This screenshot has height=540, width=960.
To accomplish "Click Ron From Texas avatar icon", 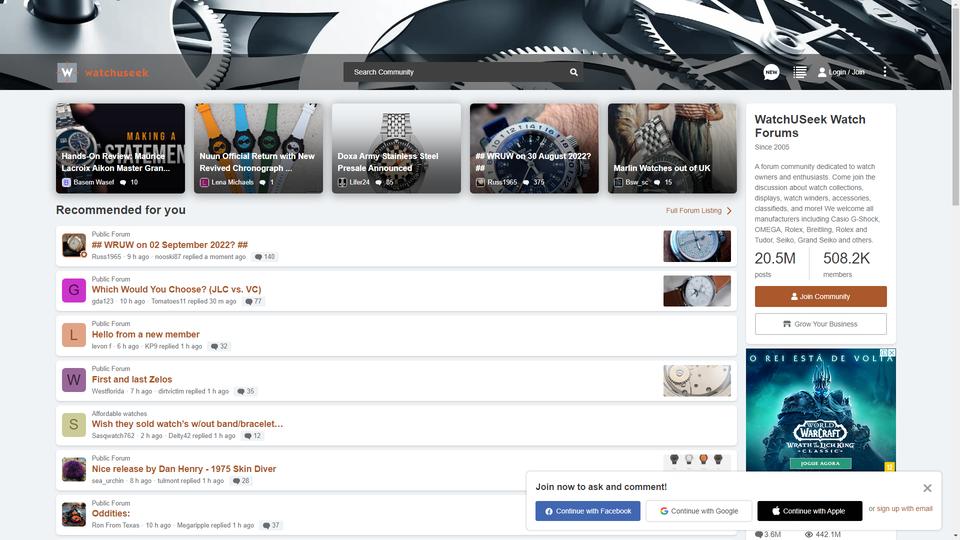I will click(x=73, y=514).
